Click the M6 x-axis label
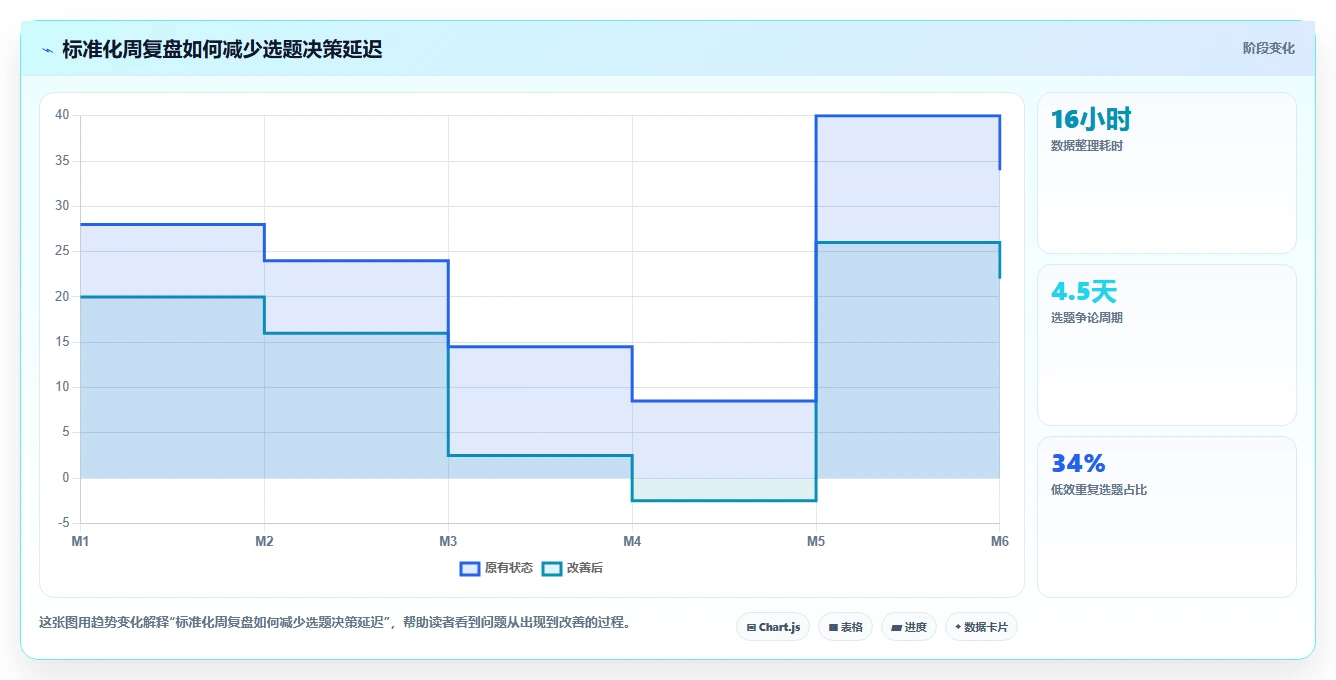 pos(999,541)
